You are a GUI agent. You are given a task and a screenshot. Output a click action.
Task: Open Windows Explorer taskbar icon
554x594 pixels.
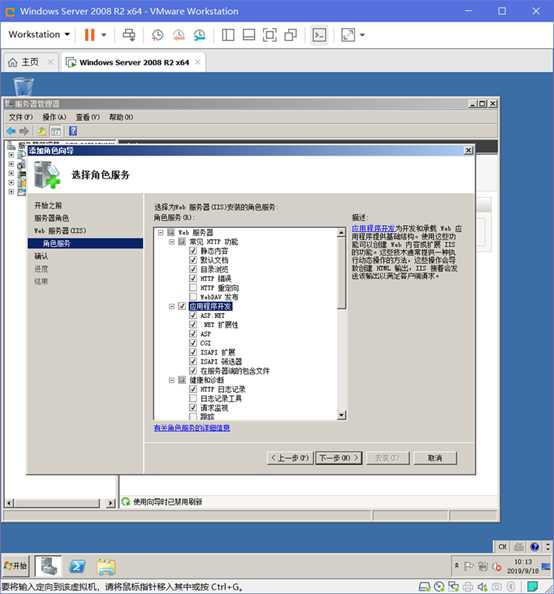106,567
